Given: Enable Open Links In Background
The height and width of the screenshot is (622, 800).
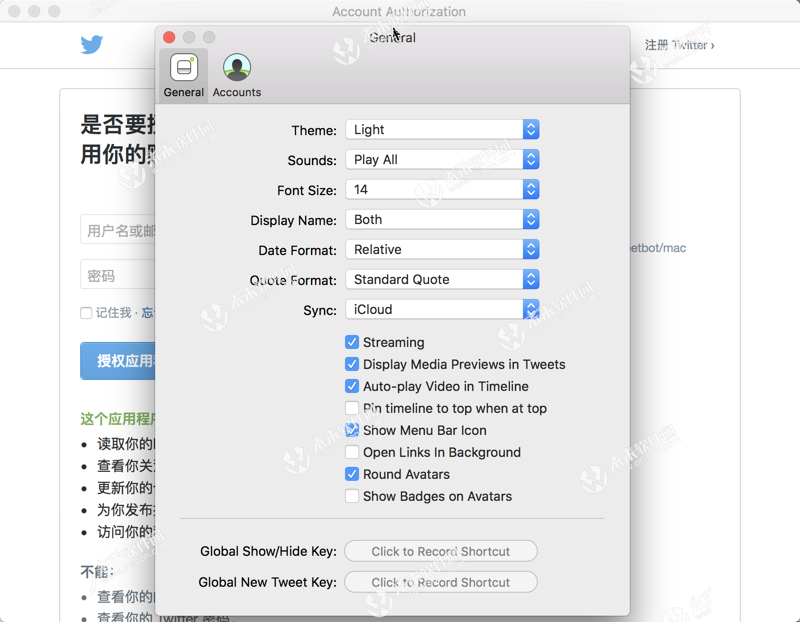Looking at the screenshot, I should pyautogui.click(x=352, y=452).
